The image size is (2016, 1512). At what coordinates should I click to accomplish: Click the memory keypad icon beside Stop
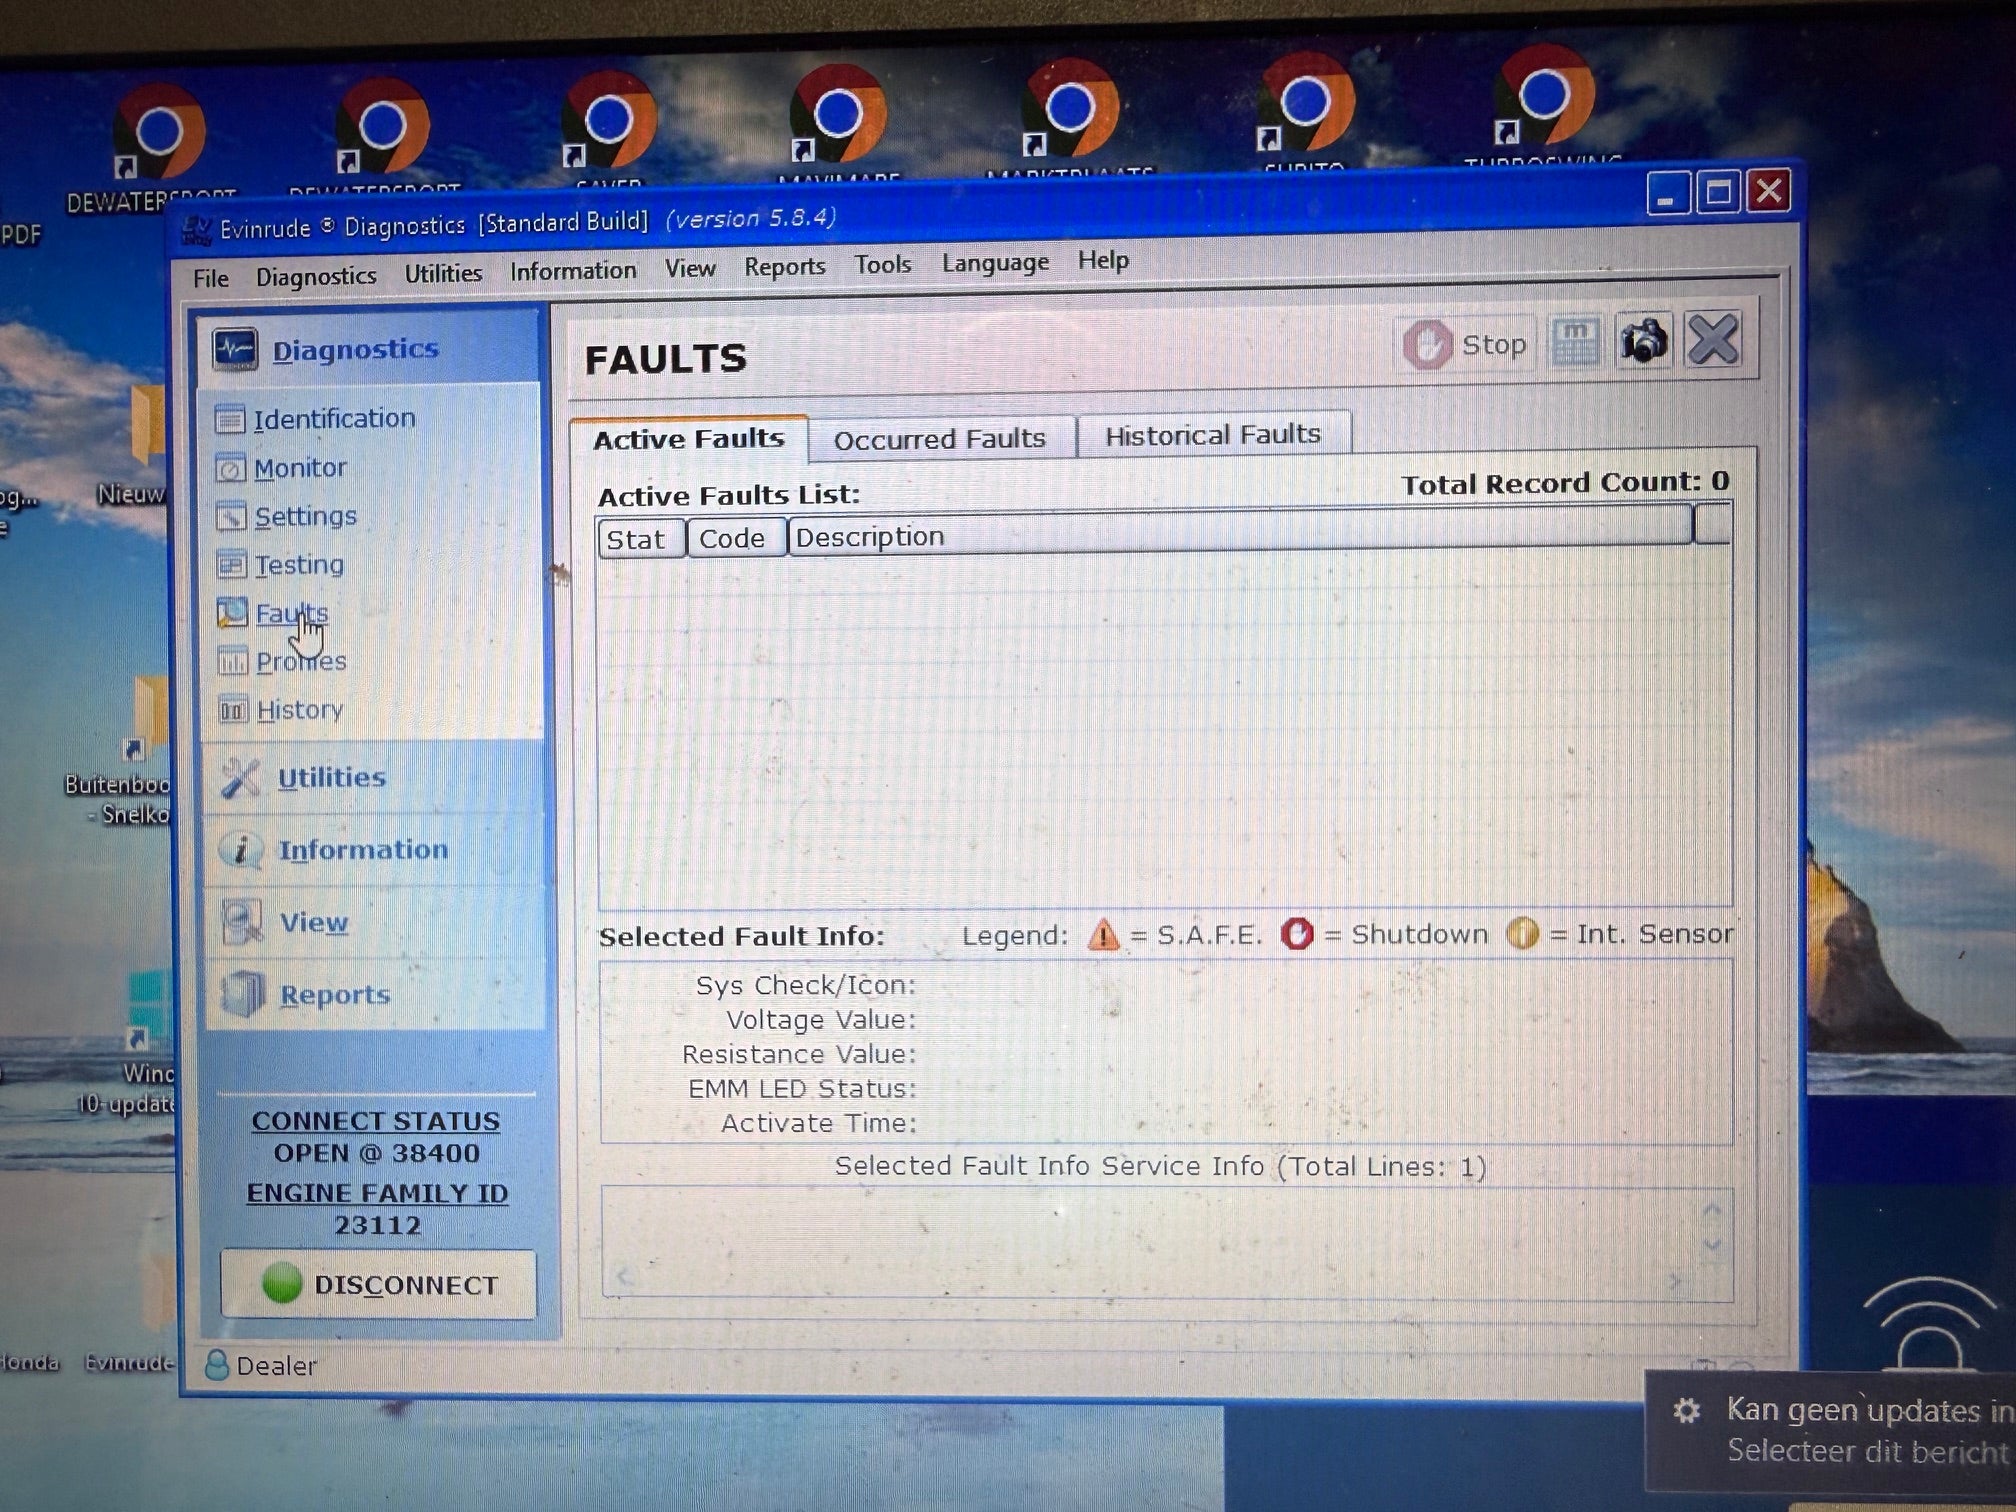(x=1574, y=343)
